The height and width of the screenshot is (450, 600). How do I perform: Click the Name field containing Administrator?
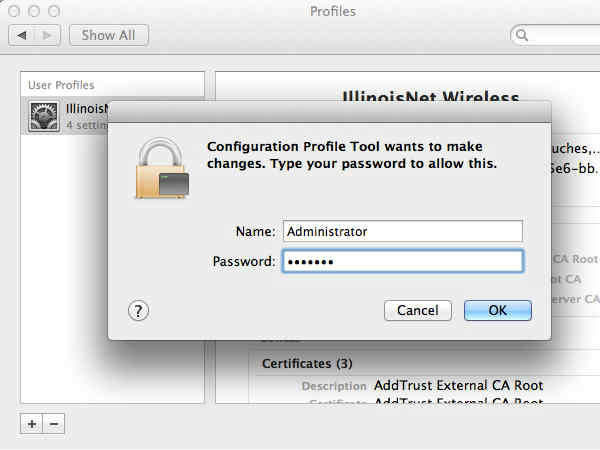pyautogui.click(x=402, y=231)
